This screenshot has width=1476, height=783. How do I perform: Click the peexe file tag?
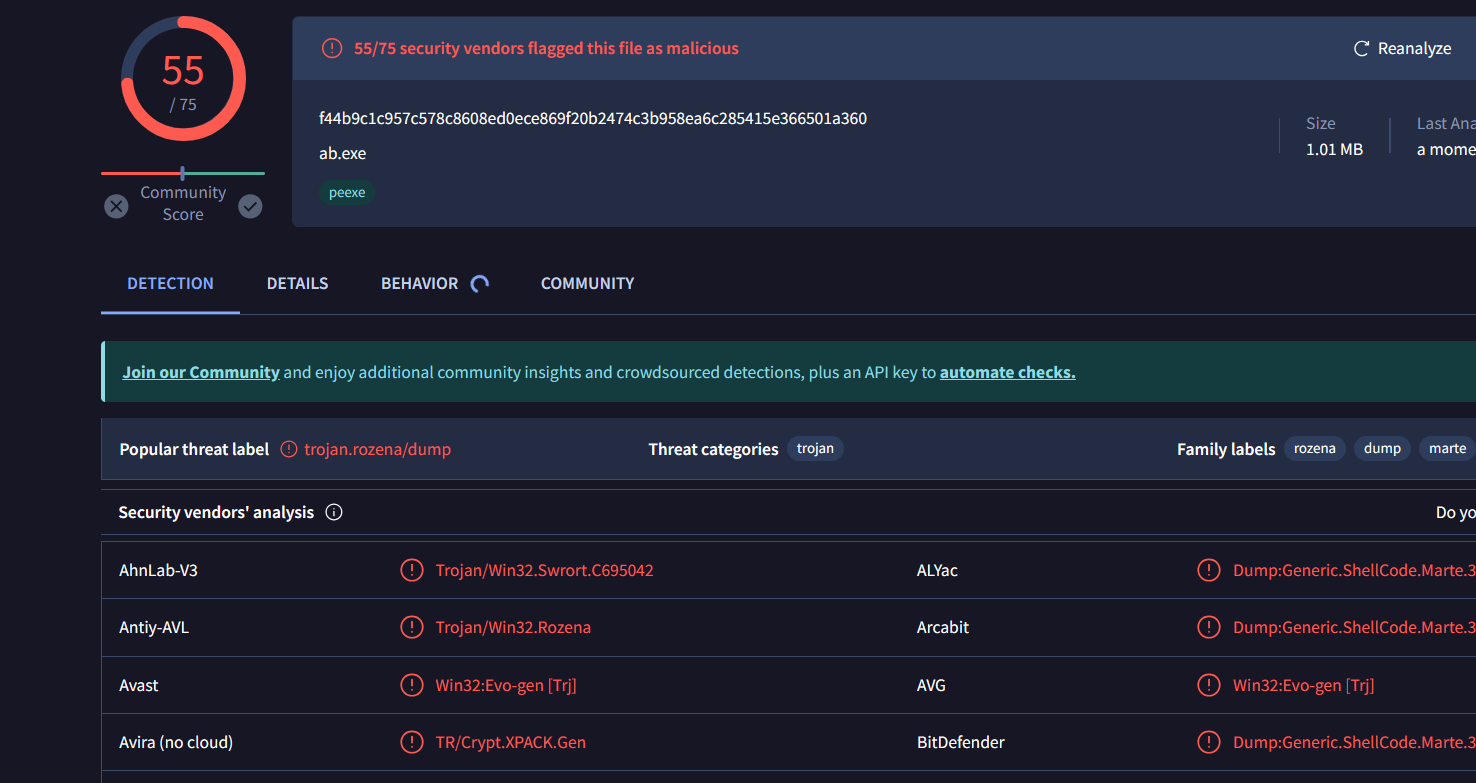[347, 193]
